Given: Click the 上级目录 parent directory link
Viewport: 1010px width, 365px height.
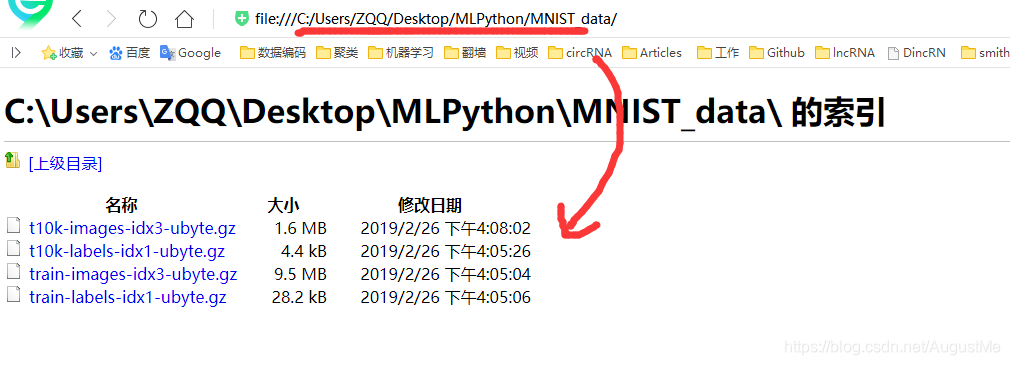Looking at the screenshot, I should pyautogui.click(x=66, y=164).
